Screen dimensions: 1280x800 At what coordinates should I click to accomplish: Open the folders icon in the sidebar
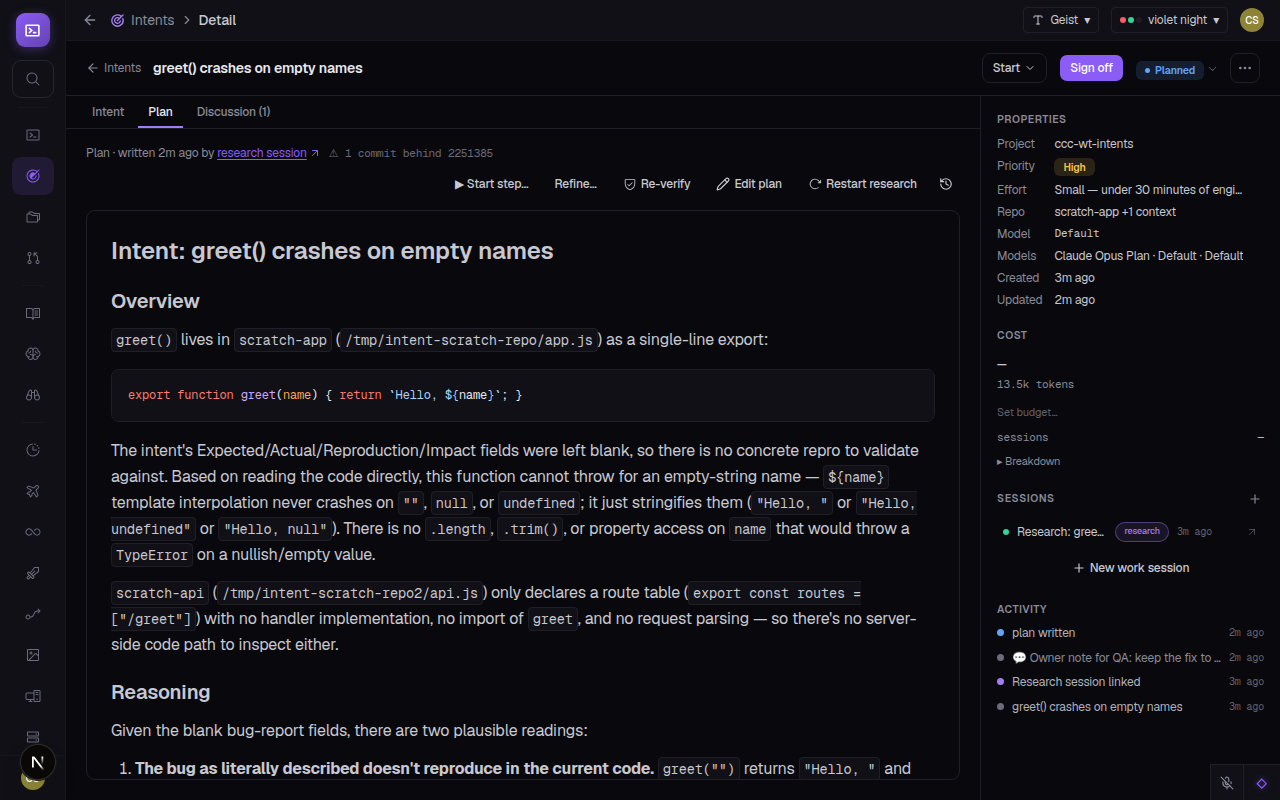pos(33,217)
